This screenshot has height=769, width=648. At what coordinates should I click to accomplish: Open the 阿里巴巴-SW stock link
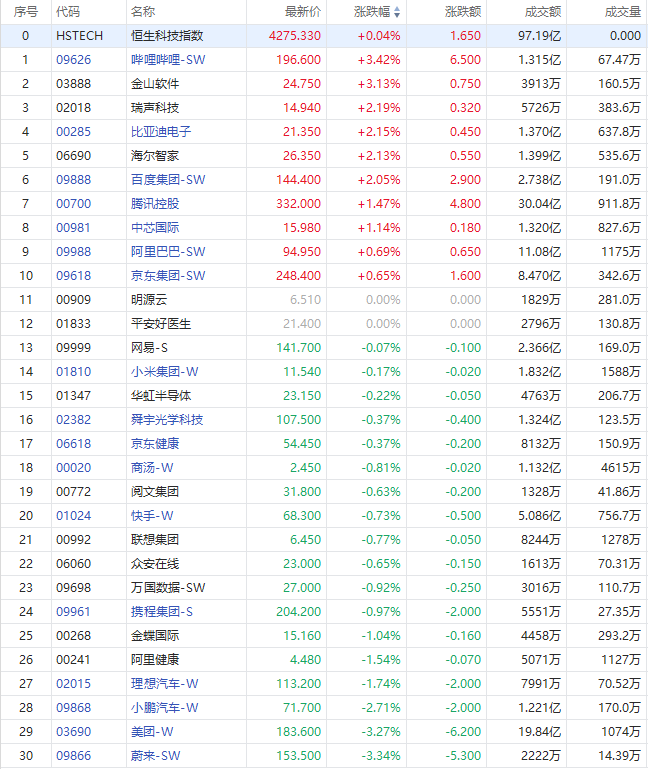pyautogui.click(x=168, y=252)
